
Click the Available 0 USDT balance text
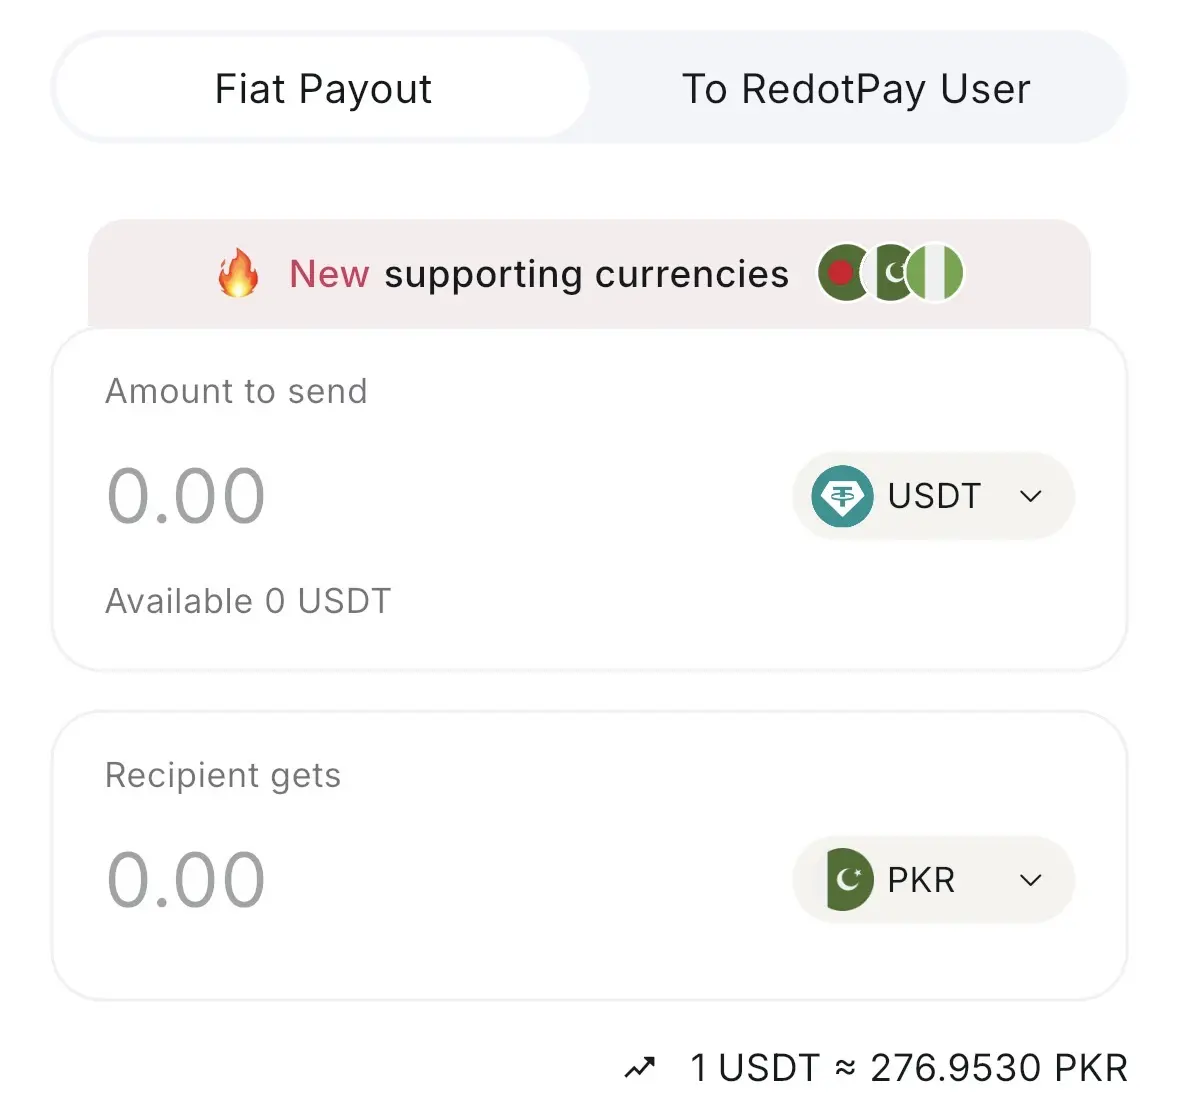pos(248,601)
